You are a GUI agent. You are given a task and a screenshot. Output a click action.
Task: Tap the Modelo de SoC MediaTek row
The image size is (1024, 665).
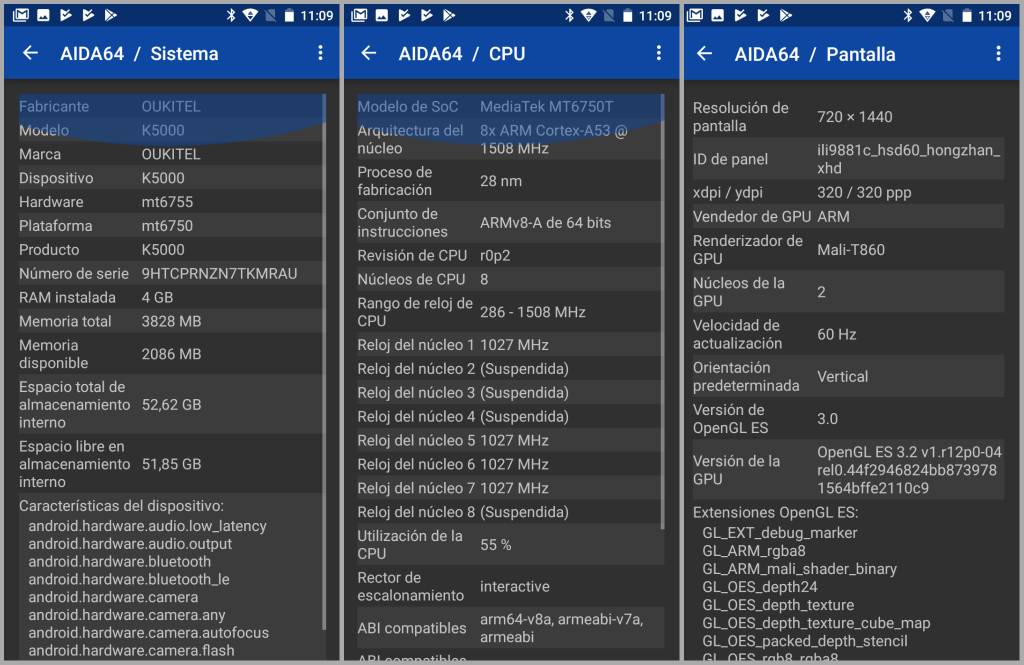click(509, 106)
